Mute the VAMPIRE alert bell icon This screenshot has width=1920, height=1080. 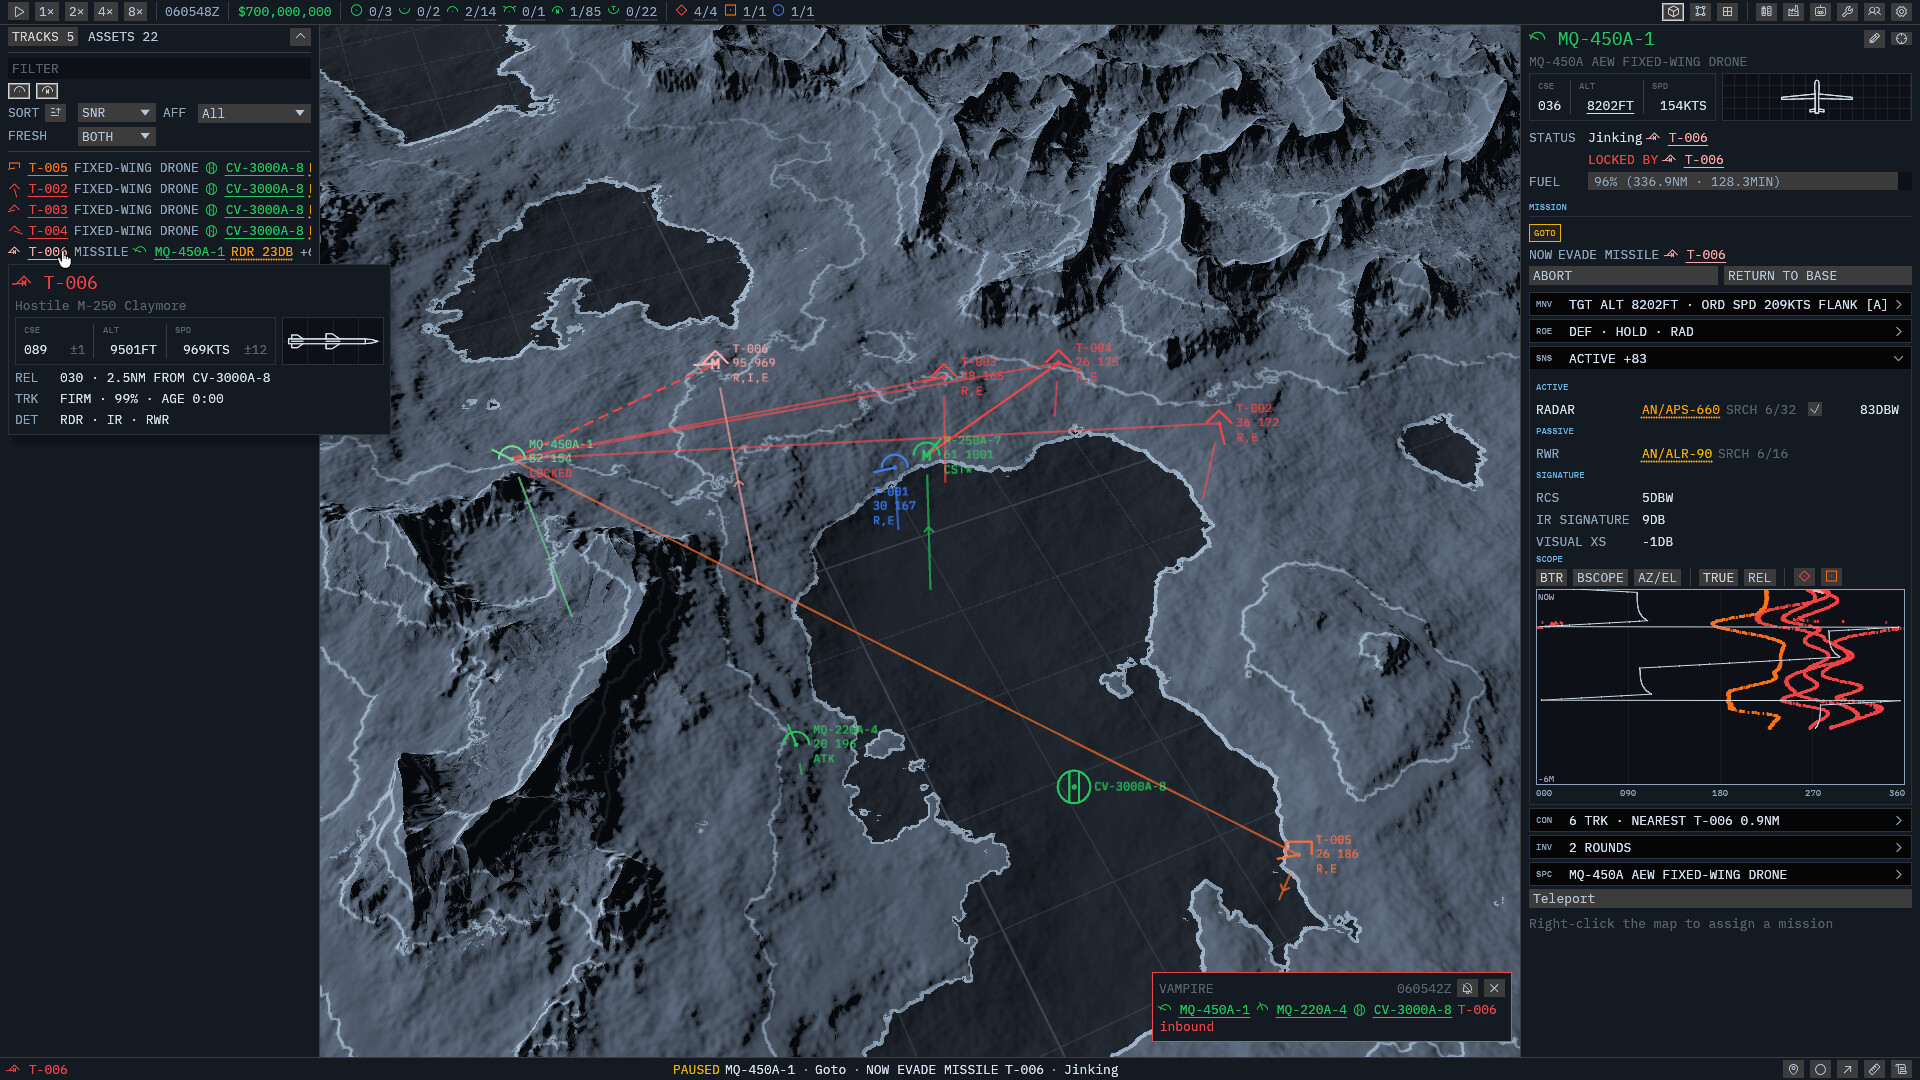tap(1467, 988)
